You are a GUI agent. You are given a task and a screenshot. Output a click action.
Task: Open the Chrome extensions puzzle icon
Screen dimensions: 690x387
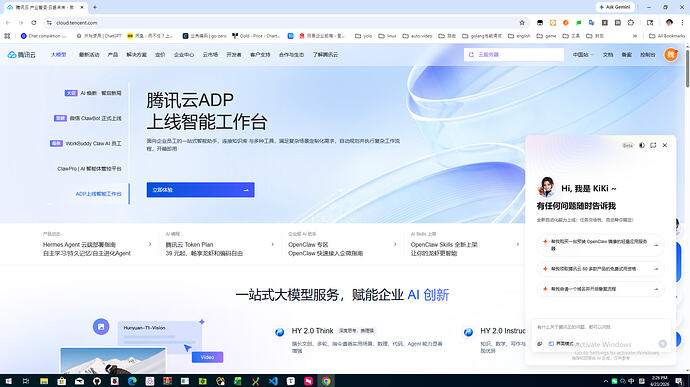631,22
